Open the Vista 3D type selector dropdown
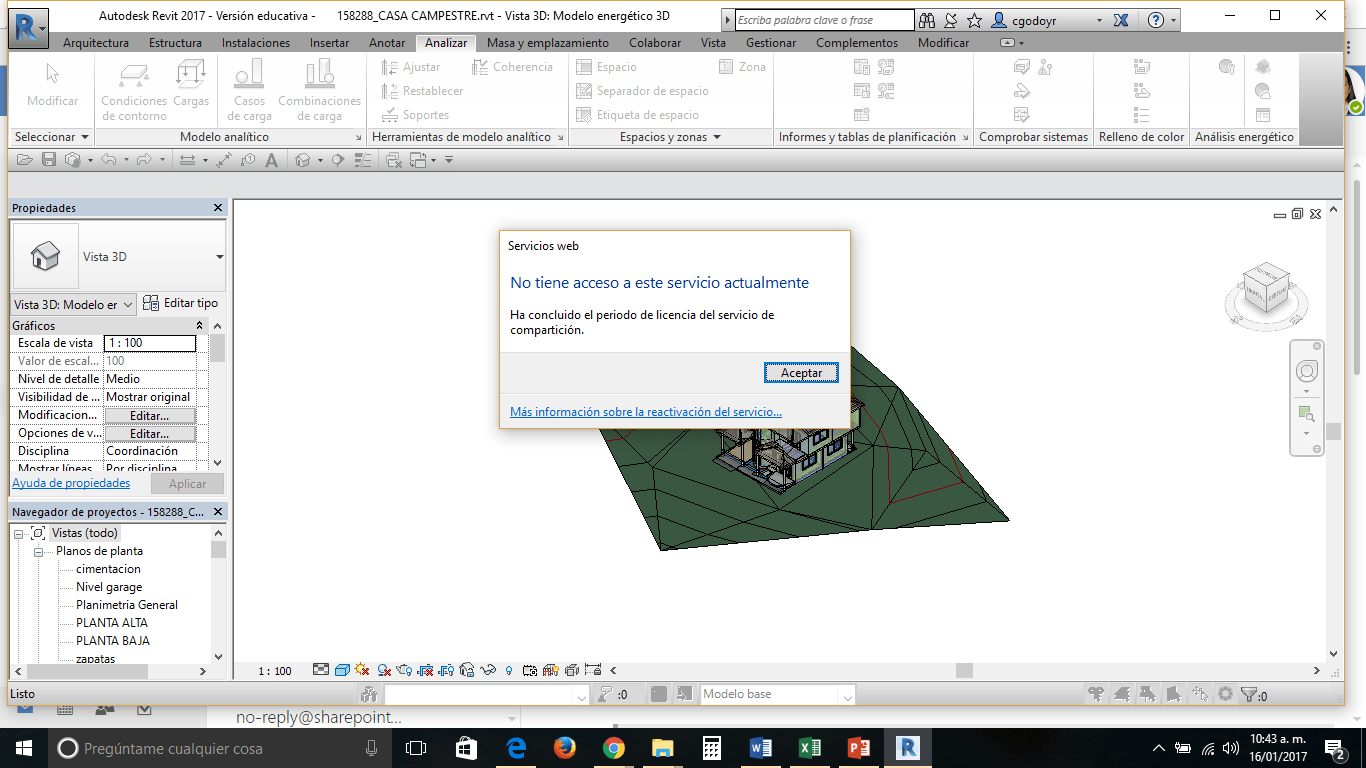This screenshot has width=1366, height=768. click(x=219, y=257)
